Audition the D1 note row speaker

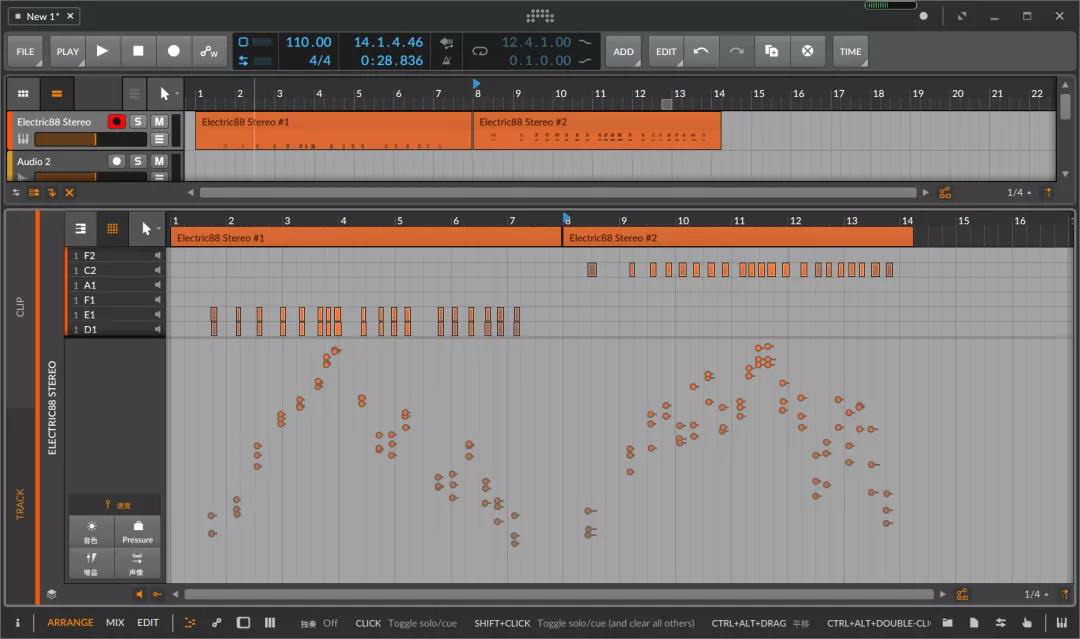click(157, 329)
